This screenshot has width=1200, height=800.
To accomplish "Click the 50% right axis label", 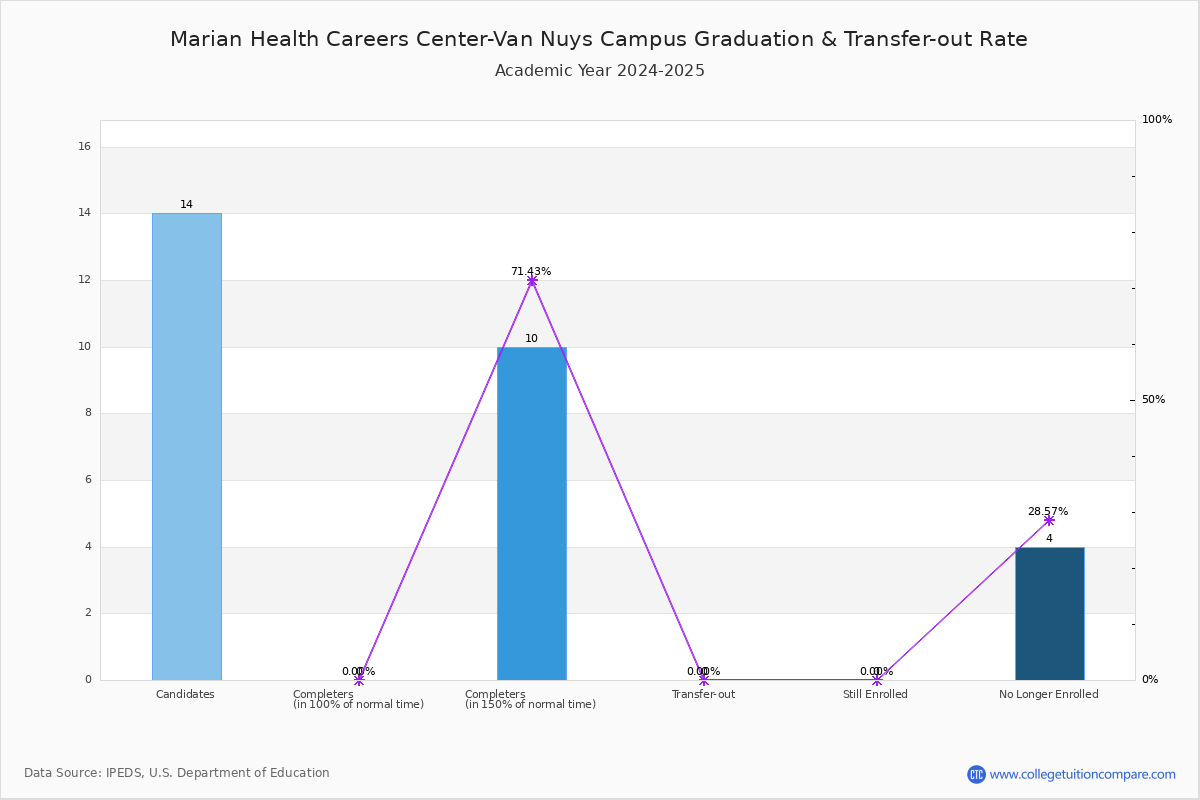I will (1153, 400).
